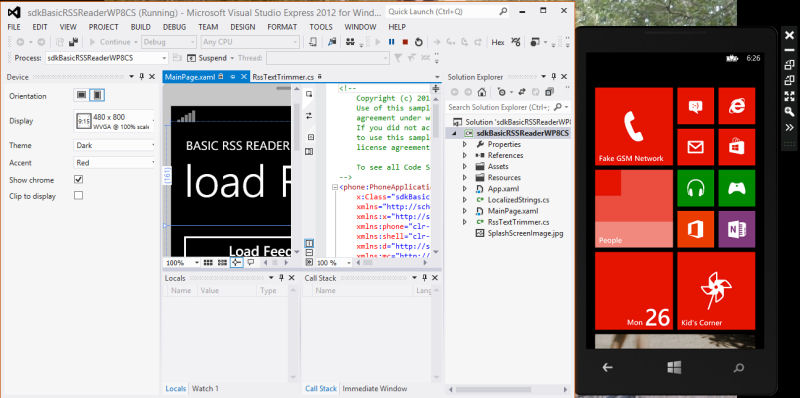This screenshot has height=398, width=800.
Task: Open designer zoom dropdown 100%
Action: [x=182, y=262]
